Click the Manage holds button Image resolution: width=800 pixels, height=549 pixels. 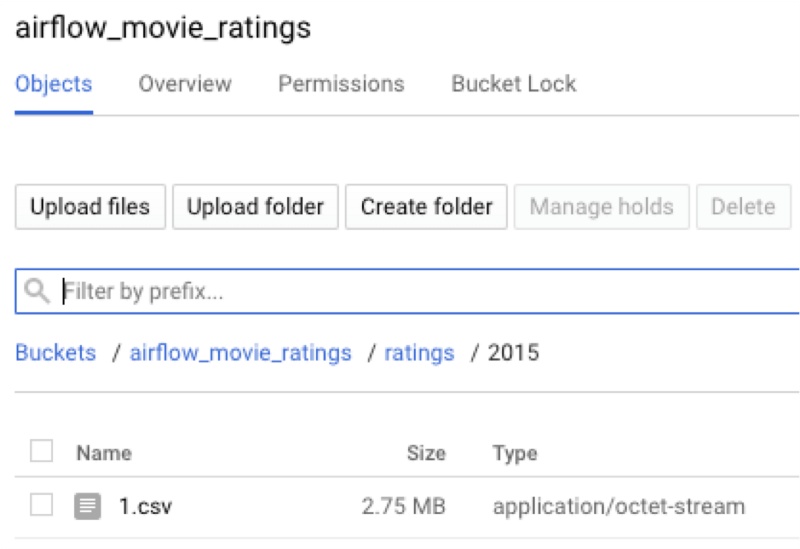coord(601,207)
